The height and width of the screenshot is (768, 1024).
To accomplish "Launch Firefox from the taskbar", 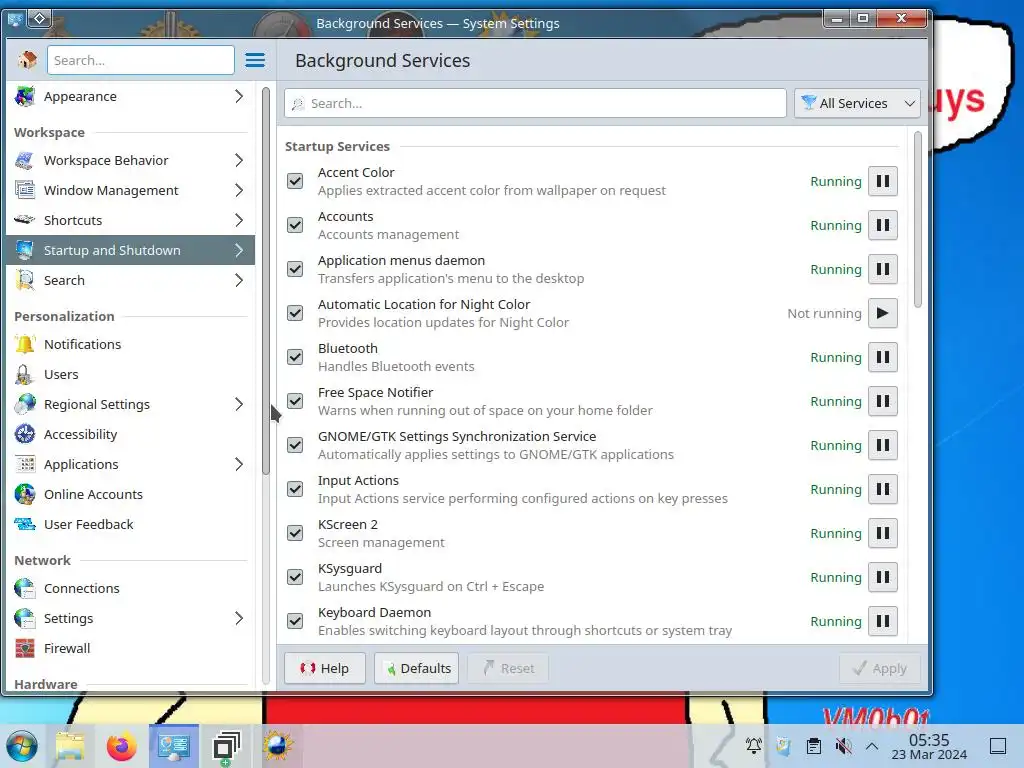I will click(x=121, y=746).
